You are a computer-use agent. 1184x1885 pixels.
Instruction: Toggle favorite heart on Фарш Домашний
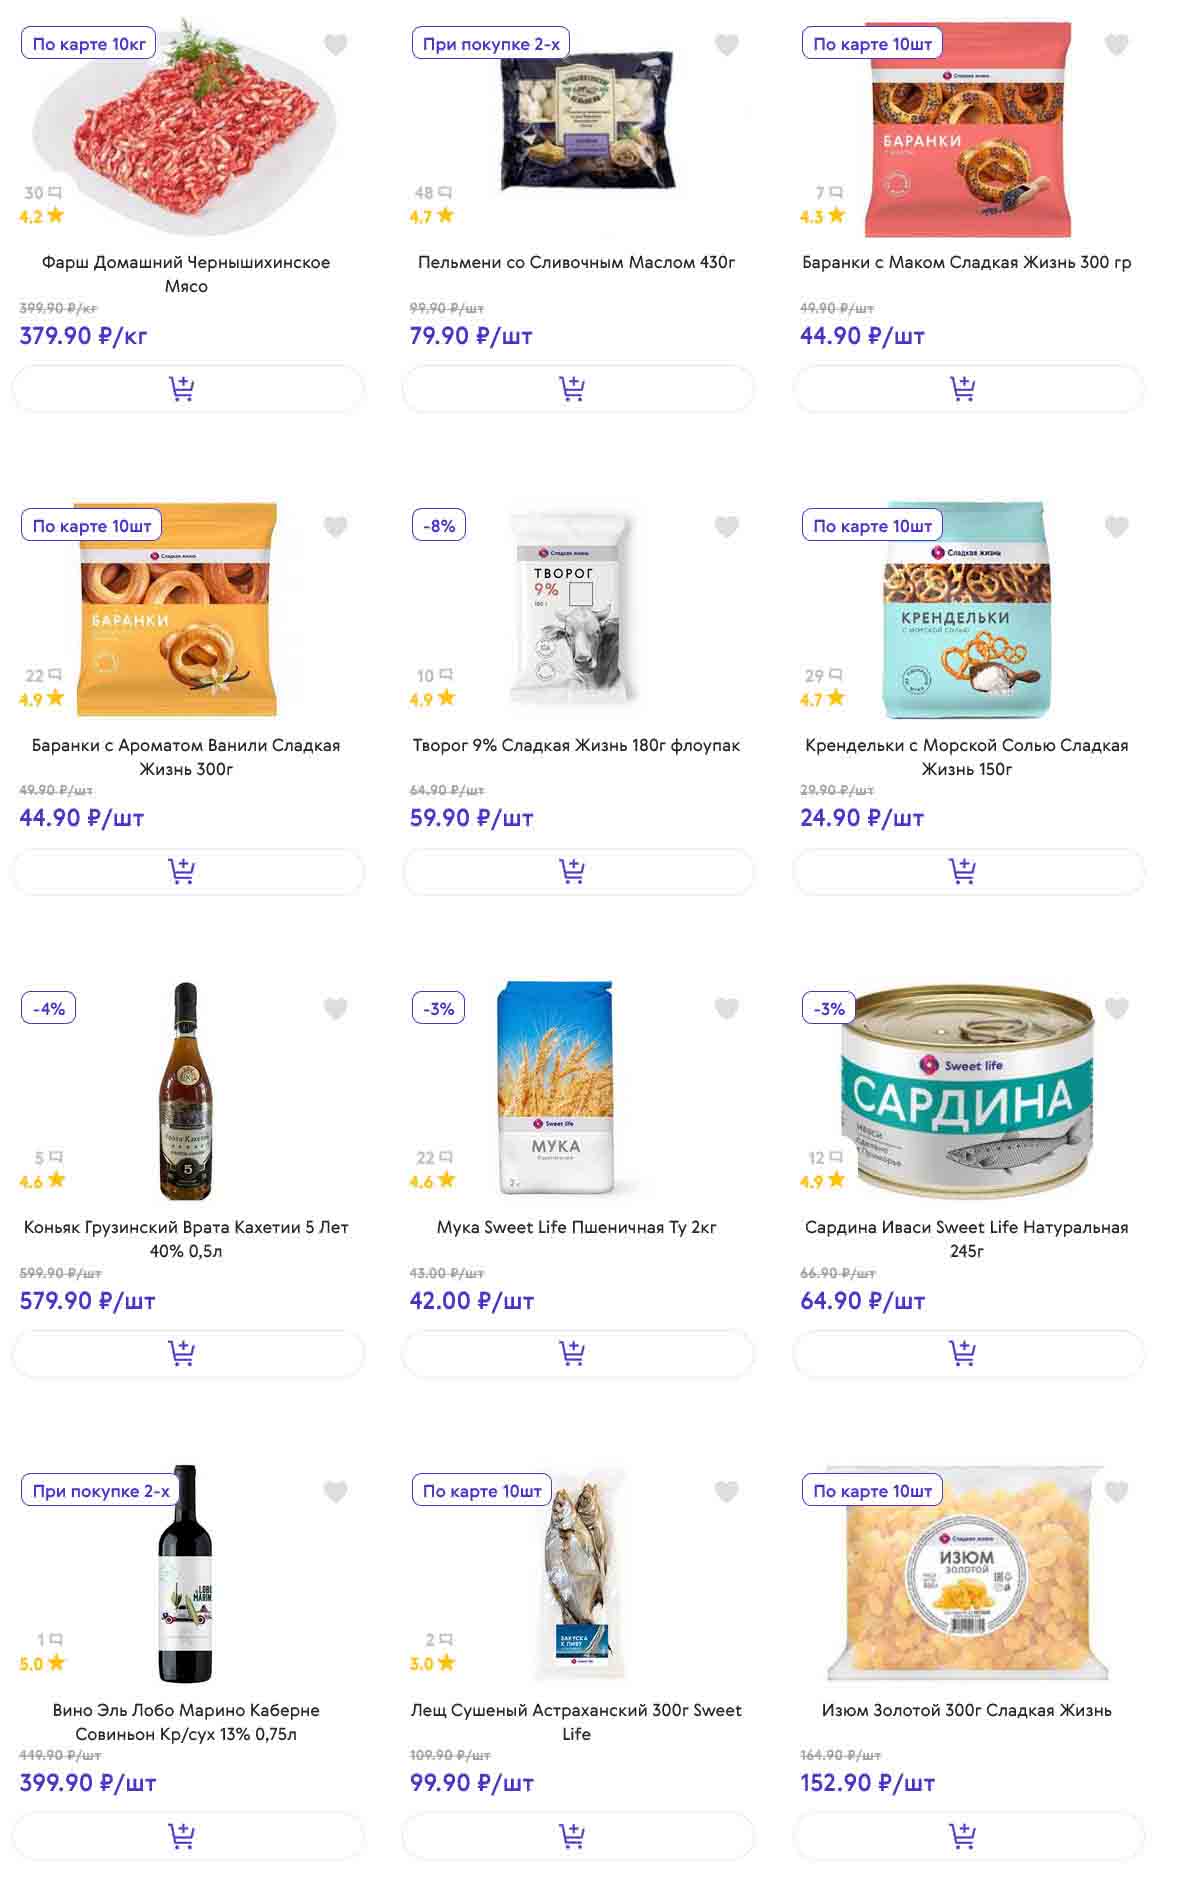[x=336, y=45]
